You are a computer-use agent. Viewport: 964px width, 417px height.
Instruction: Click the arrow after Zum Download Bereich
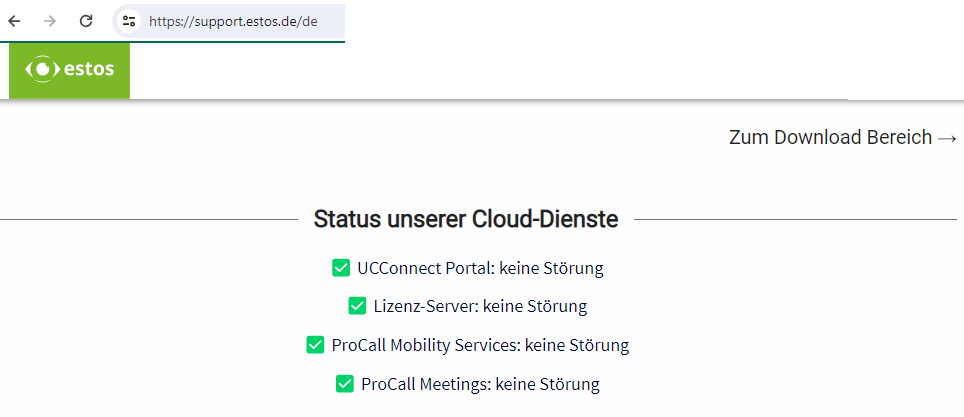[947, 138]
